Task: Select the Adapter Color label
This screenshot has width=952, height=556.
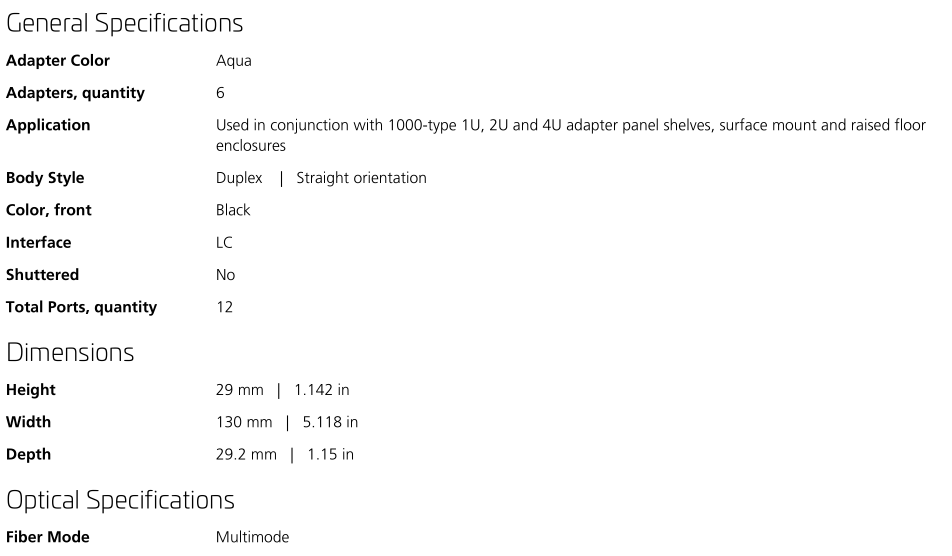Action: click(x=58, y=61)
